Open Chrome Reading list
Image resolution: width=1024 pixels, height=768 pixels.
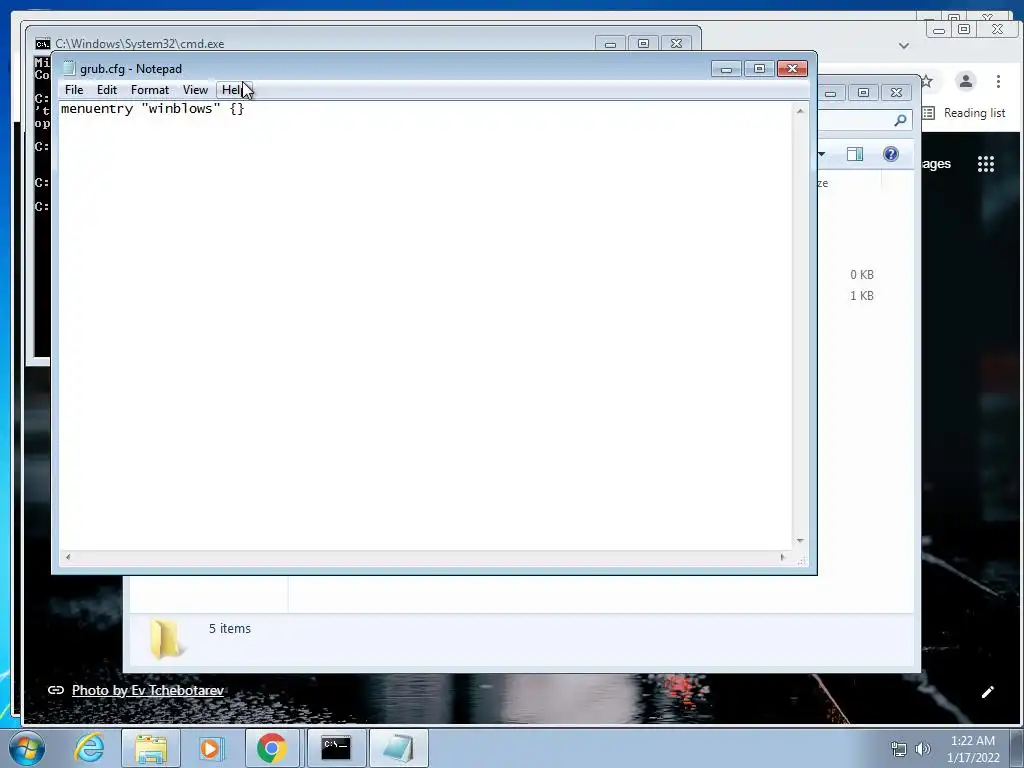(x=964, y=113)
